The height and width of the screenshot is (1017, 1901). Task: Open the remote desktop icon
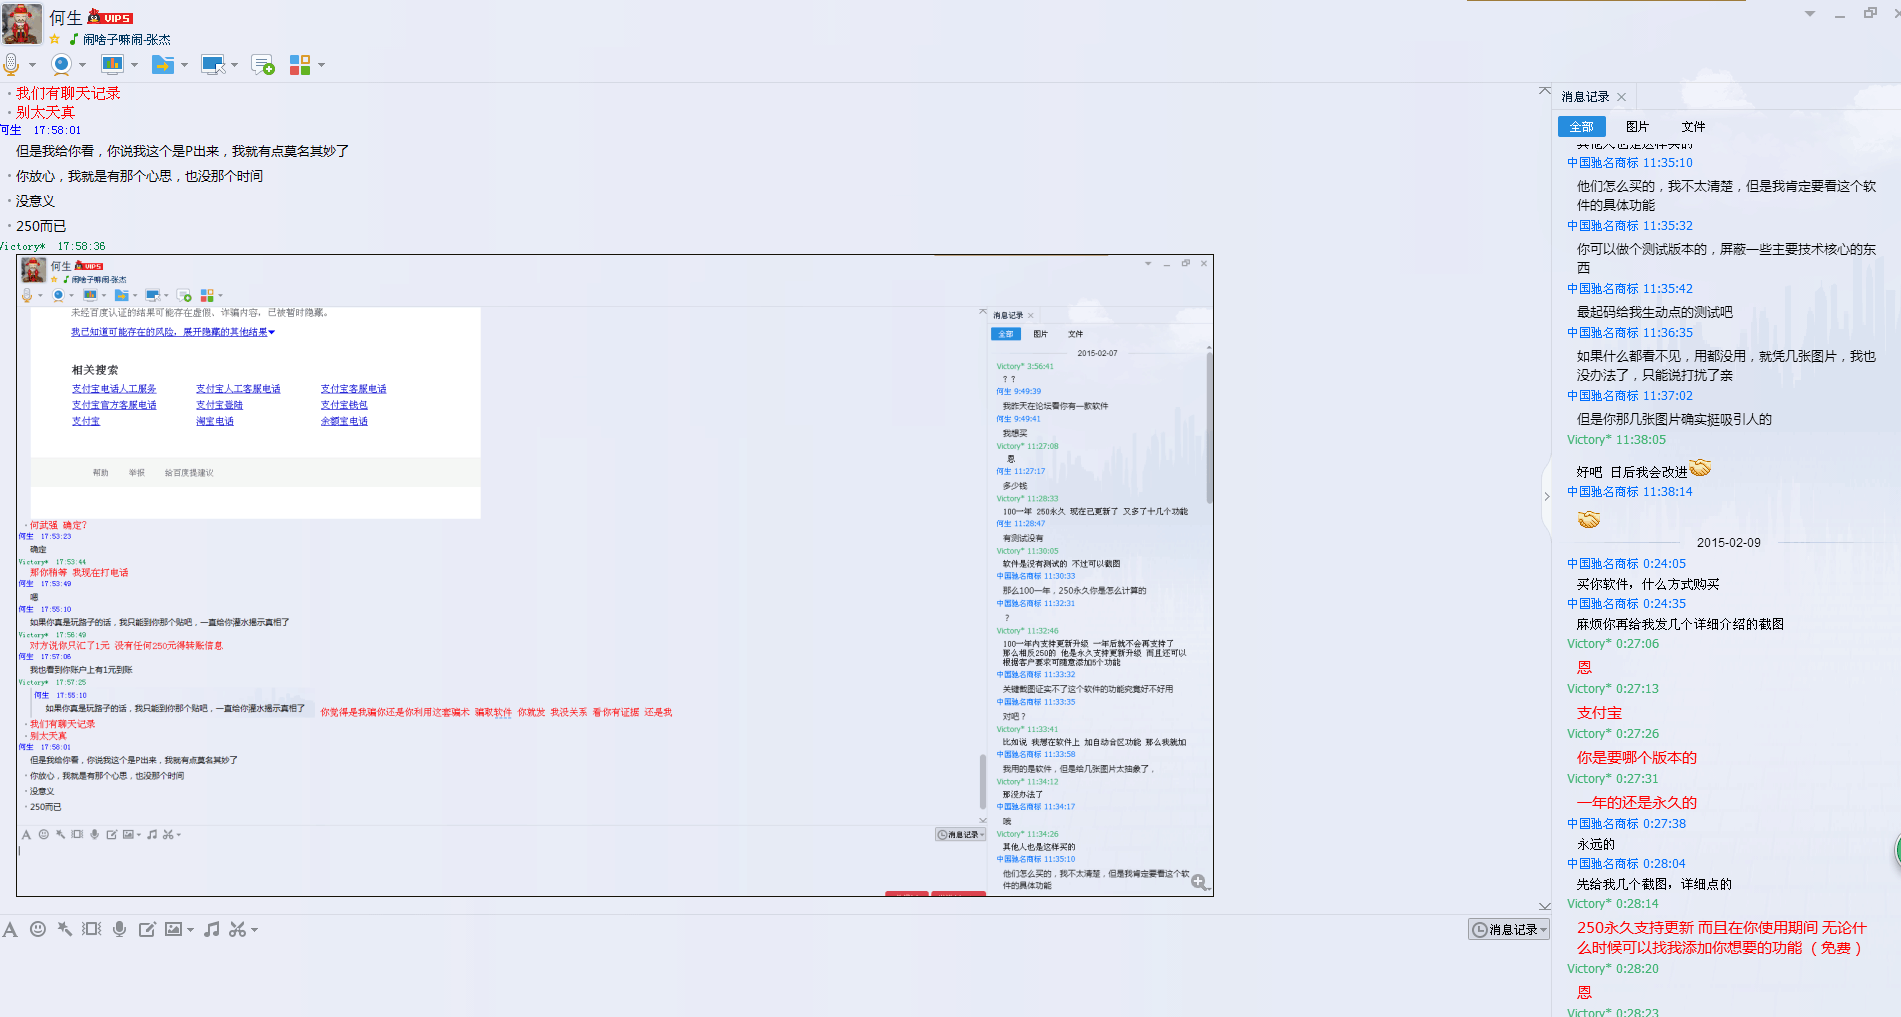[x=212, y=65]
